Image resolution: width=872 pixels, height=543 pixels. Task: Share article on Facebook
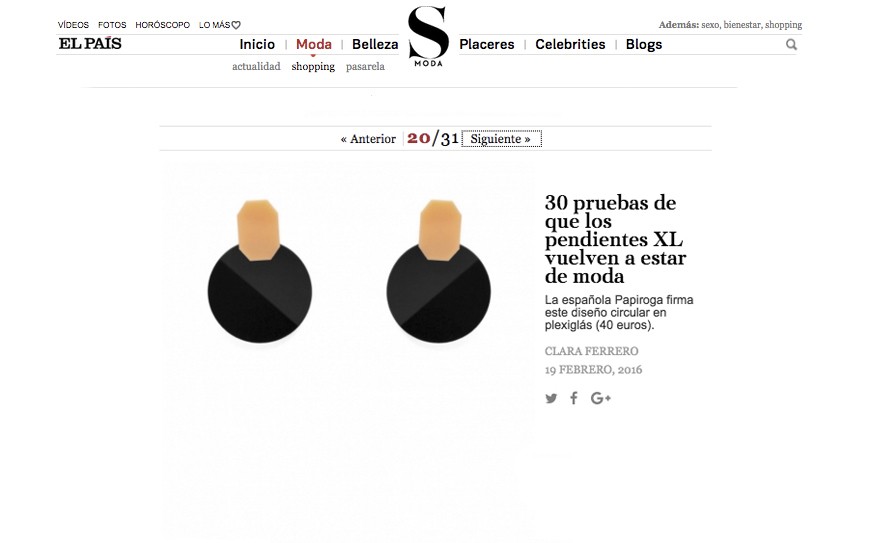click(x=574, y=398)
